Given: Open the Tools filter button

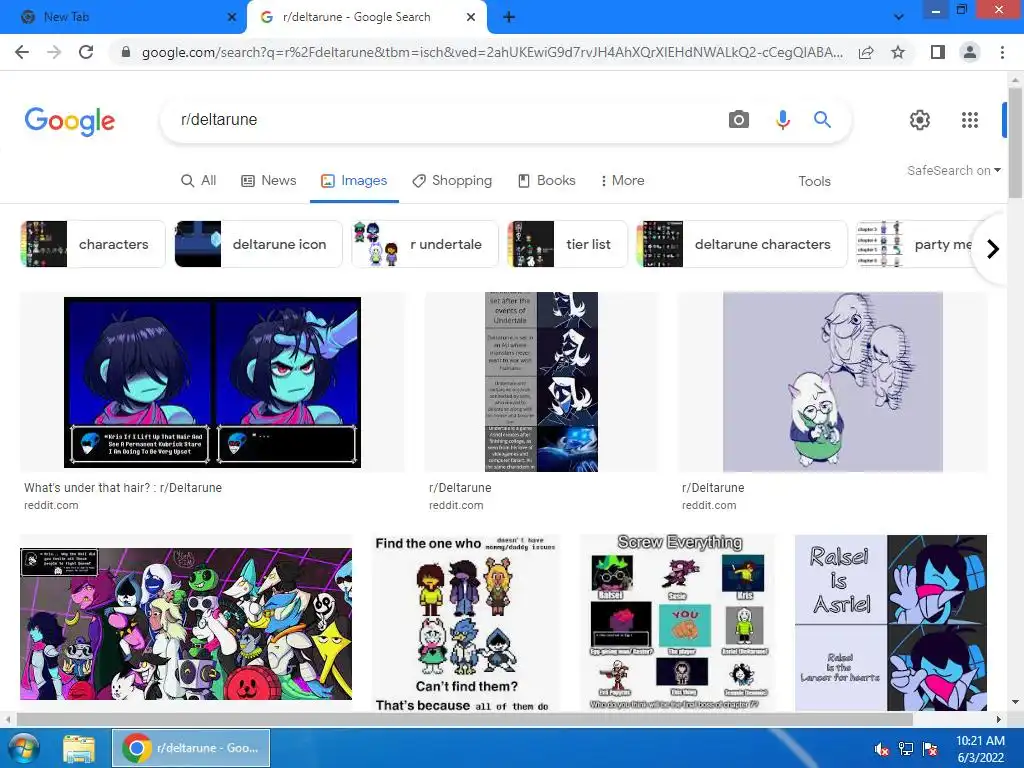Looking at the screenshot, I should pyautogui.click(x=814, y=182).
